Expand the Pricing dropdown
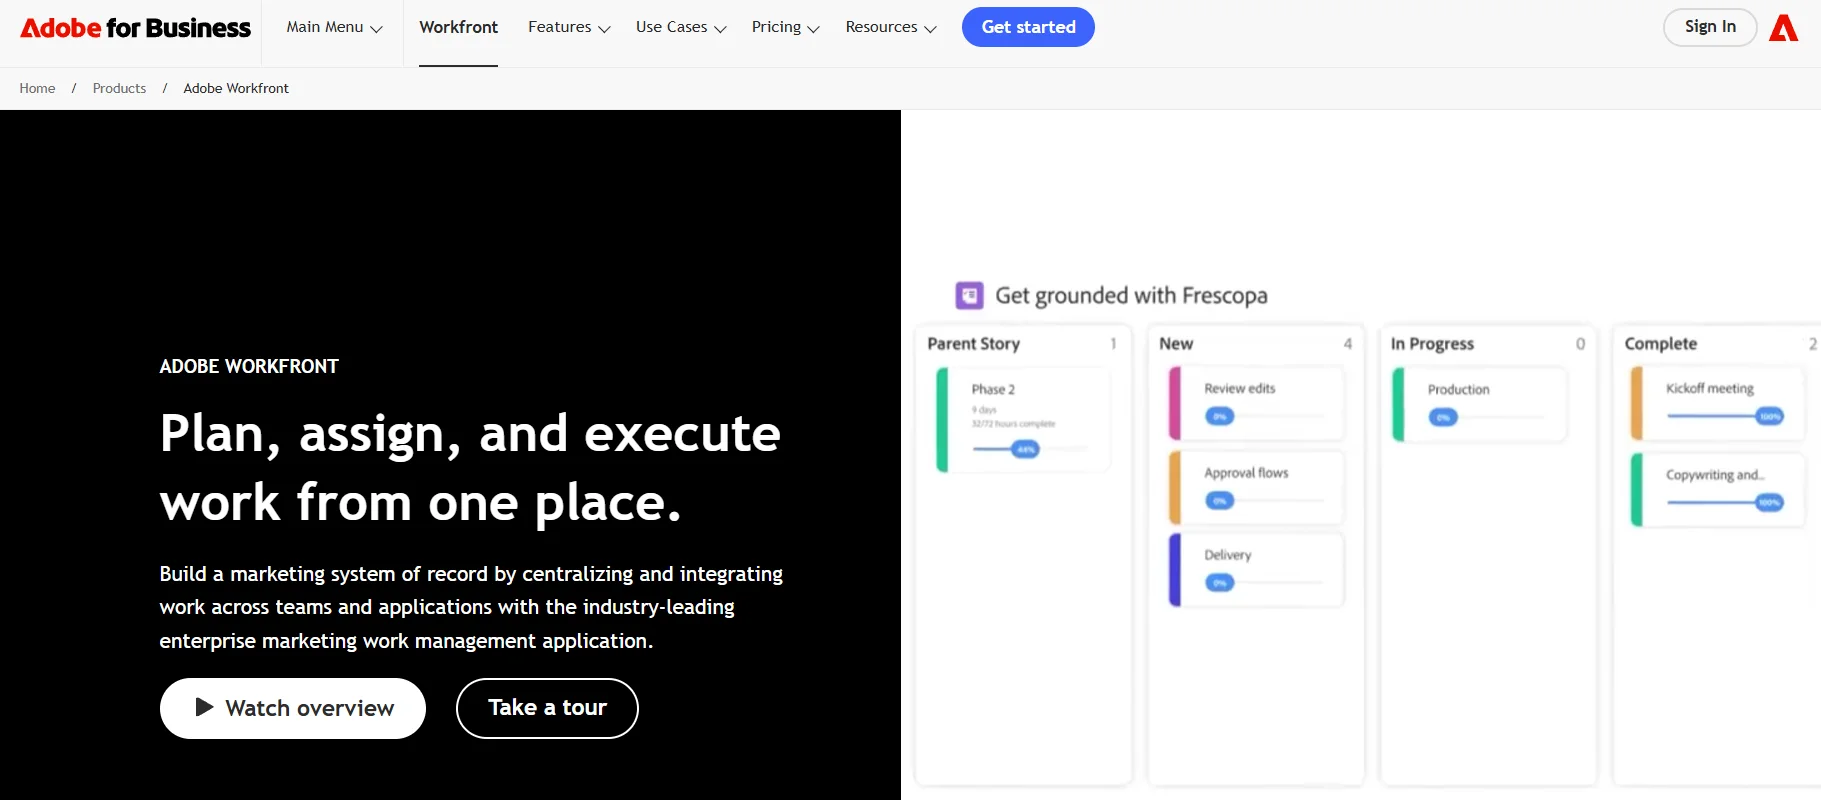 point(784,27)
